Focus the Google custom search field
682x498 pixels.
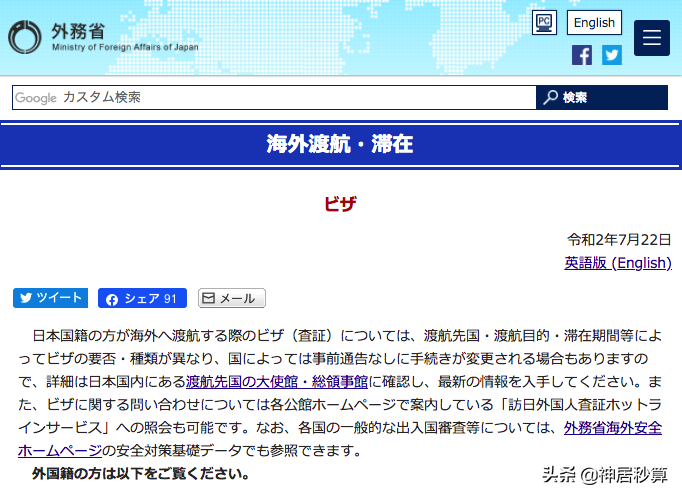point(274,97)
